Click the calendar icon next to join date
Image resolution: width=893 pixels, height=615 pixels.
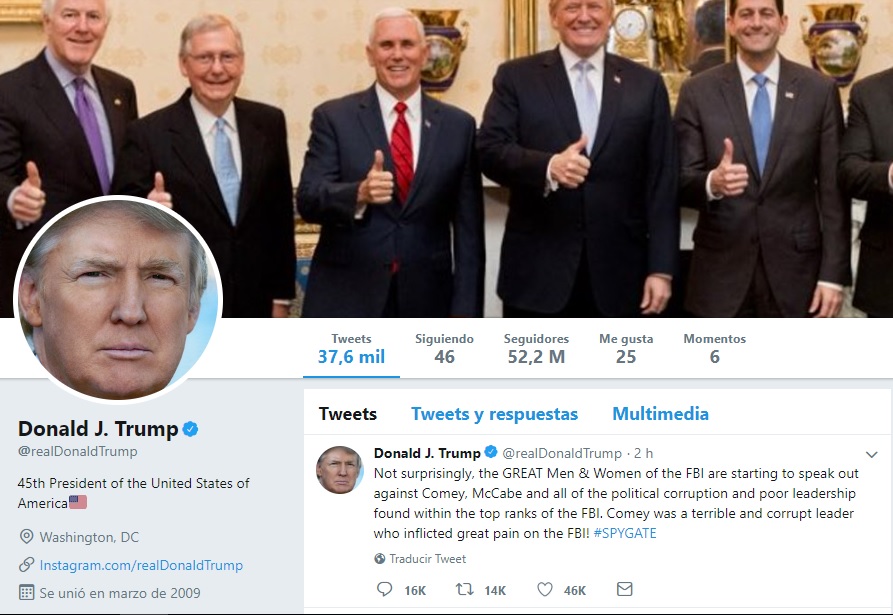[x=26, y=592]
